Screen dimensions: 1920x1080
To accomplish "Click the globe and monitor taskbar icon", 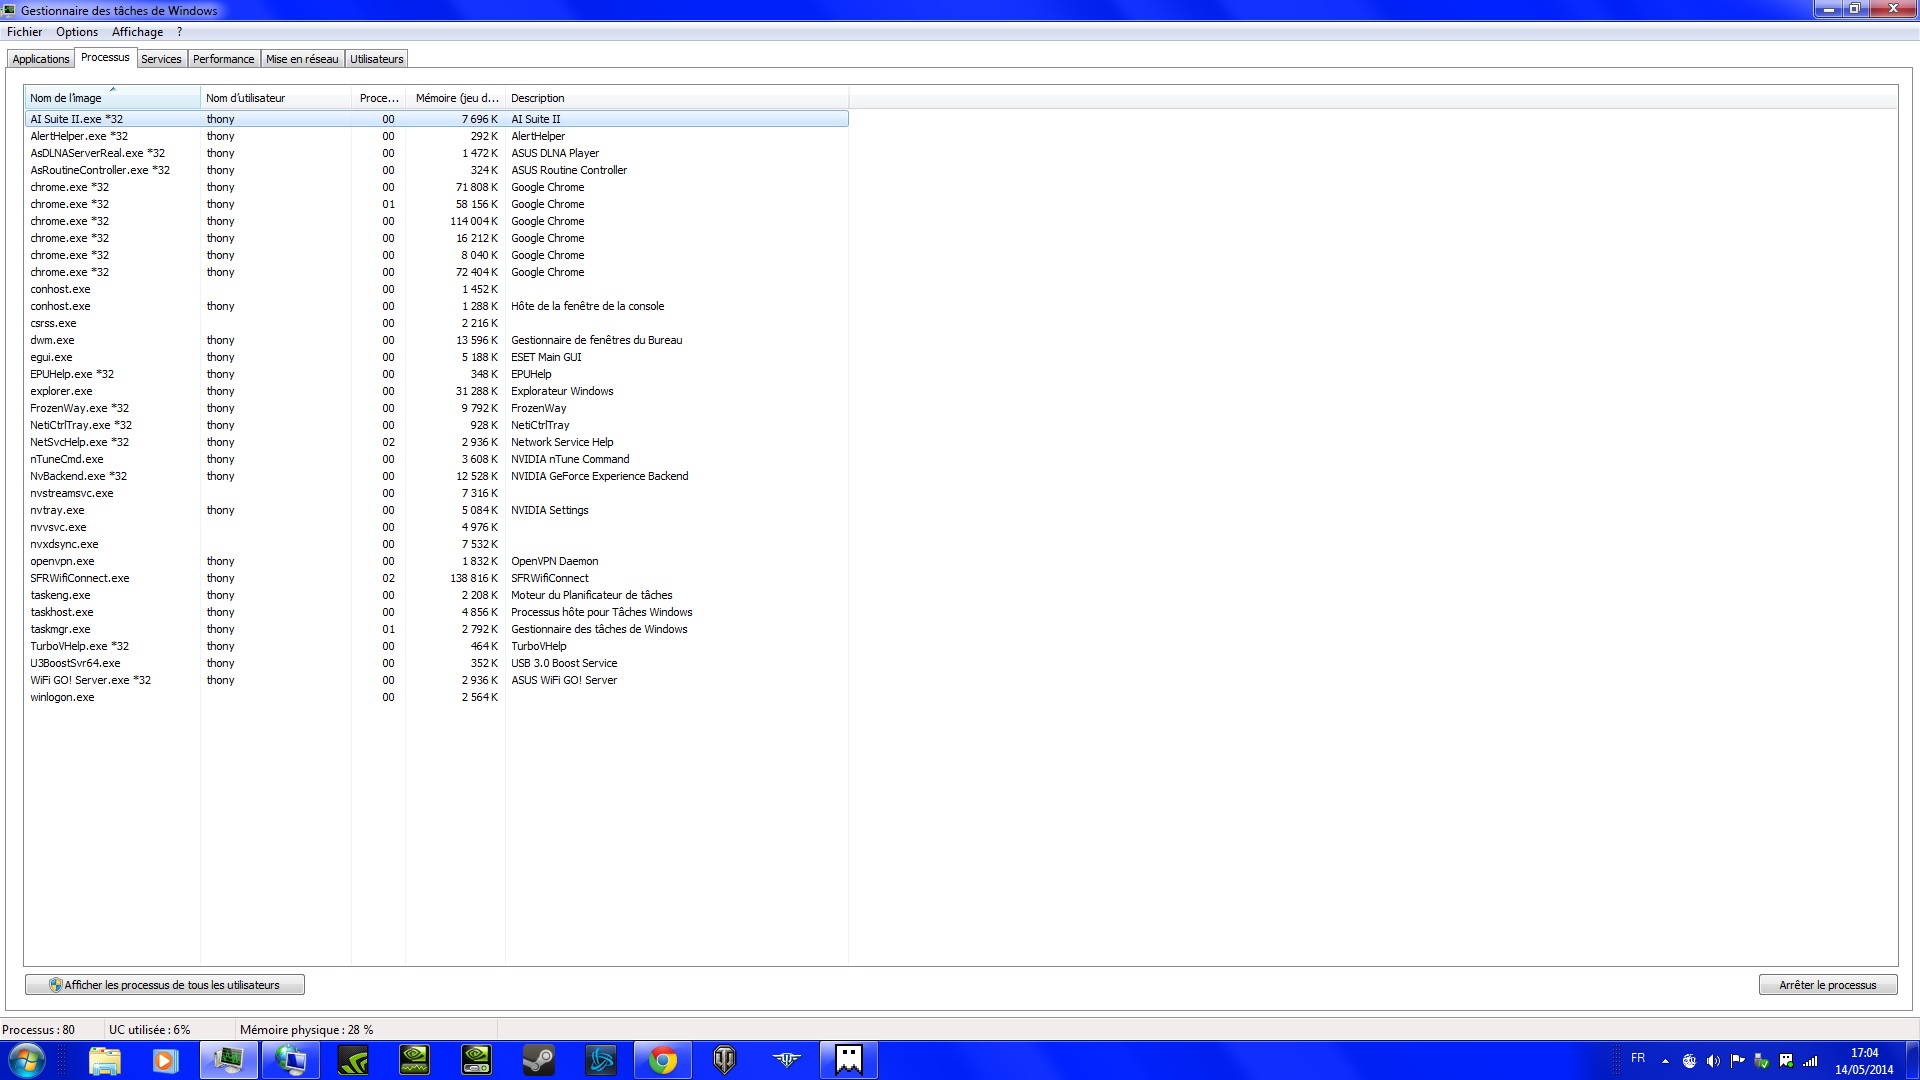I will click(291, 1060).
